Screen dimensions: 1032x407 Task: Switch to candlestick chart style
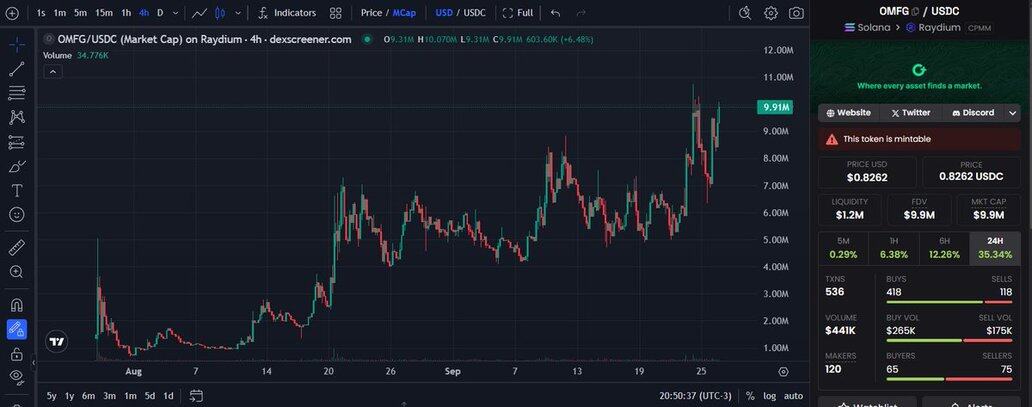tap(220, 13)
